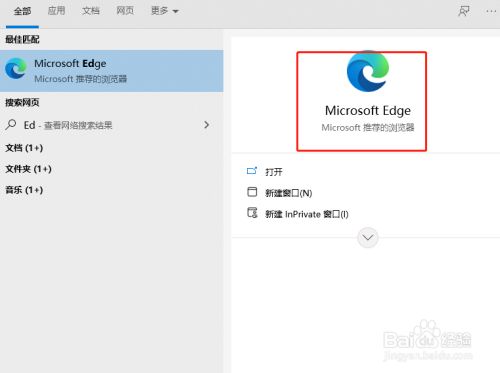Open the 文件夹 (1+) results group
This screenshot has width=500, height=373.
28,169
